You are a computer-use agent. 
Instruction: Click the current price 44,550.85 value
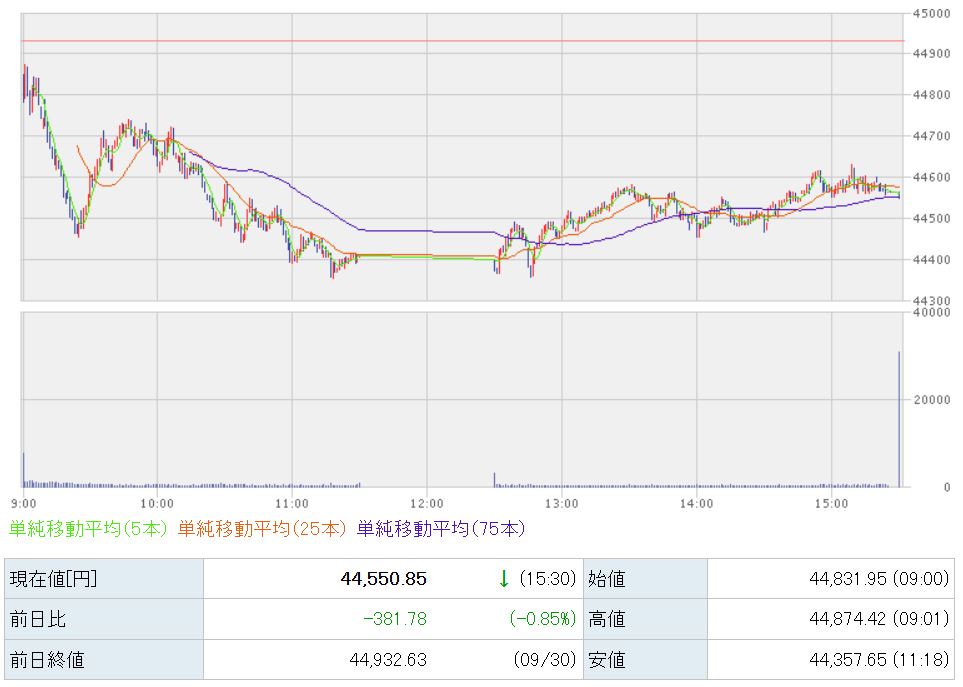pos(384,579)
